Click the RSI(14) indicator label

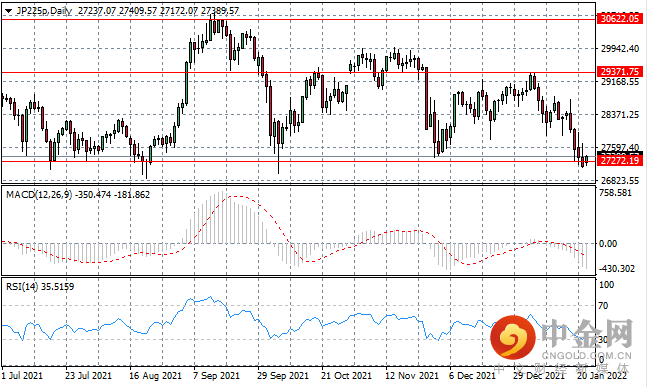point(23,287)
